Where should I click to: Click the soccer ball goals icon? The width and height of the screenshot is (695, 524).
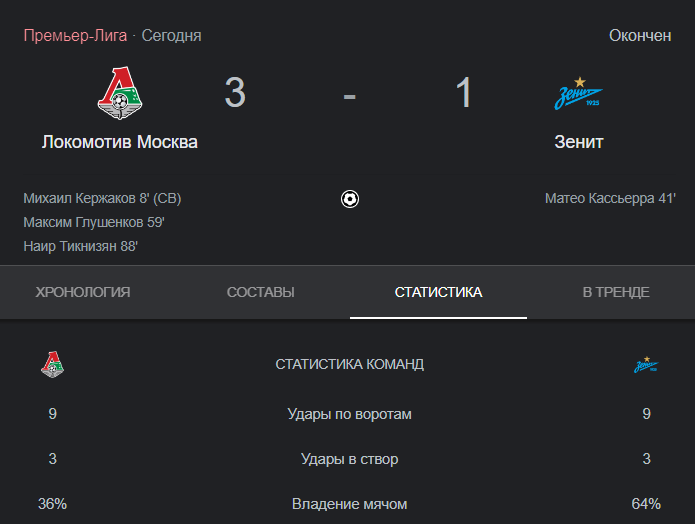tap(350, 199)
